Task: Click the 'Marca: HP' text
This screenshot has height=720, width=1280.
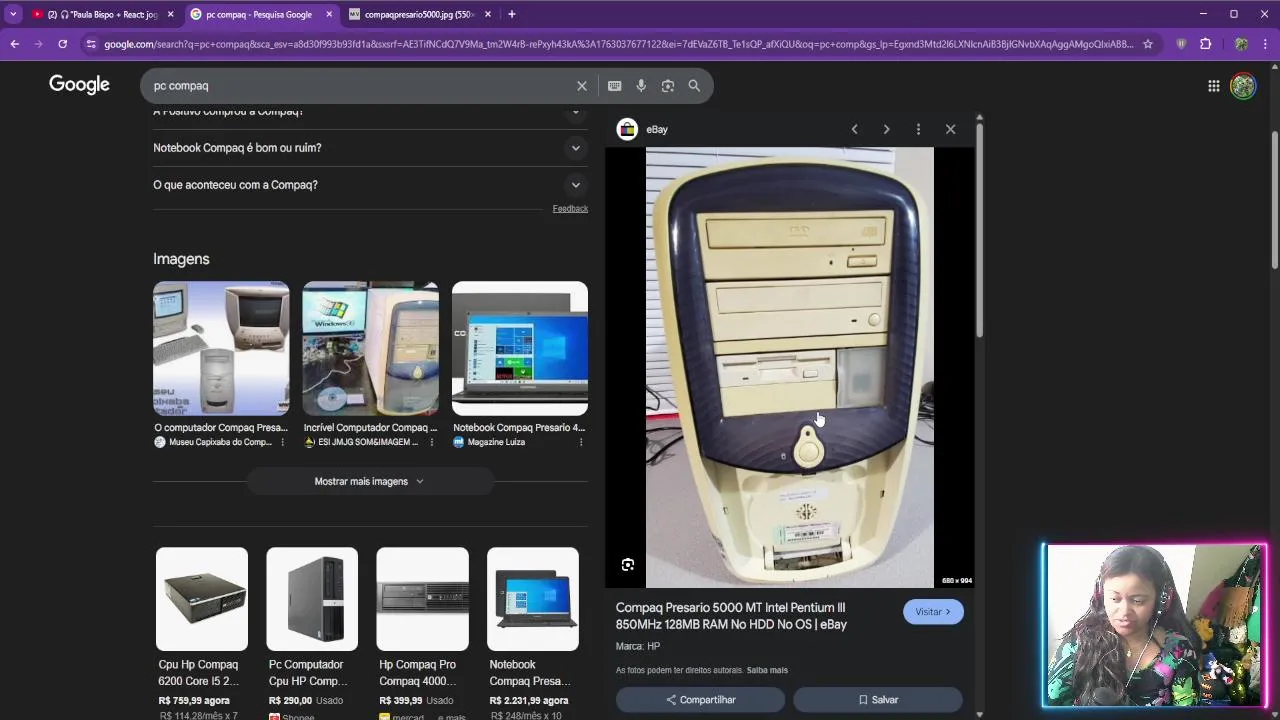Action: point(638,646)
